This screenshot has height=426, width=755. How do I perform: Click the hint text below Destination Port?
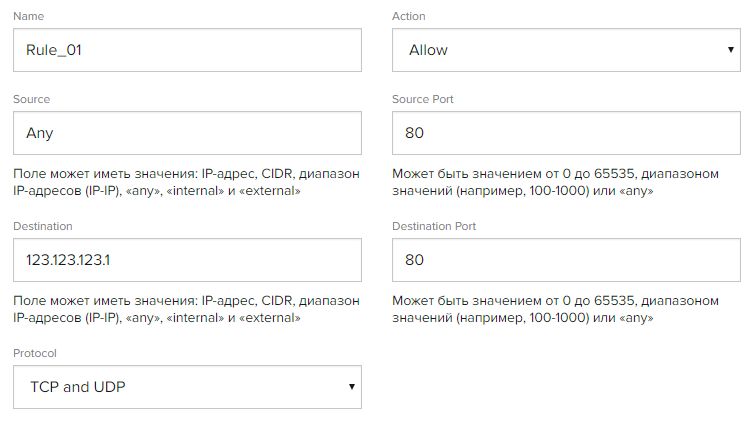point(555,308)
